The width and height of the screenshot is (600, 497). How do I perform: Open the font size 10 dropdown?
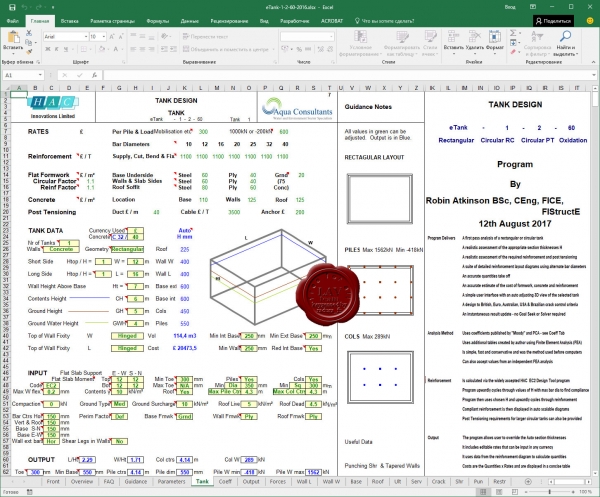click(x=104, y=37)
